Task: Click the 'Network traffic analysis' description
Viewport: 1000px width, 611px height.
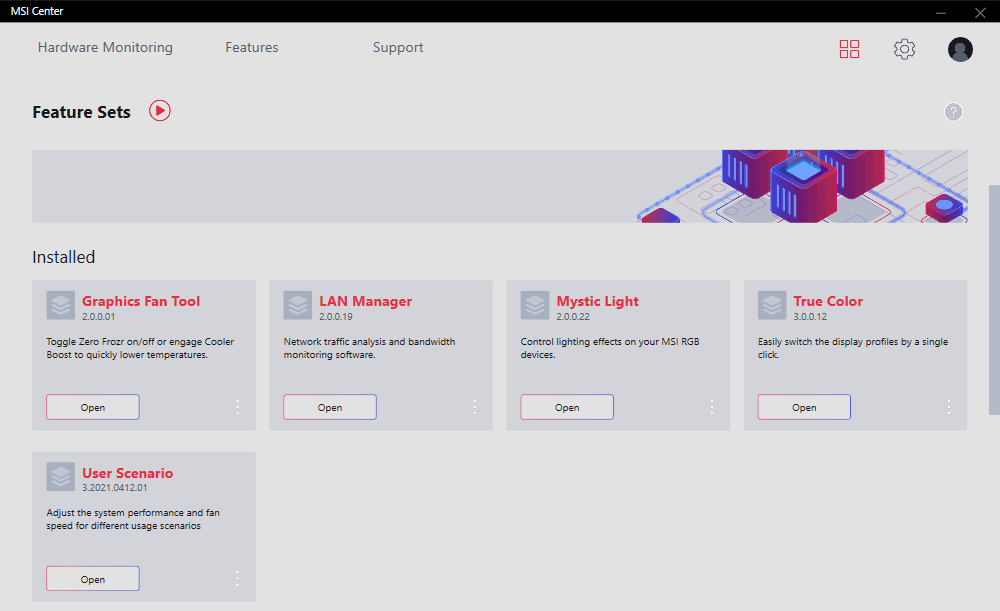Action: point(369,348)
